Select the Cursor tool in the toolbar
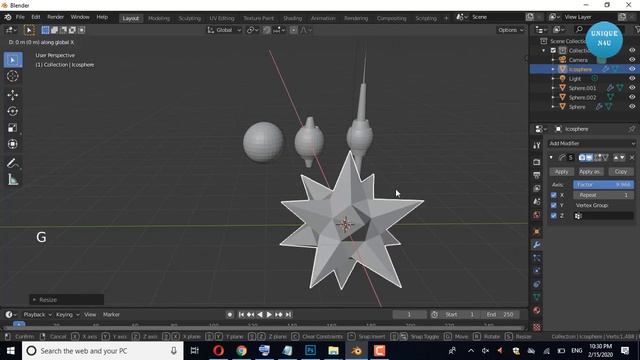This screenshot has height=360, width=640. (13, 76)
